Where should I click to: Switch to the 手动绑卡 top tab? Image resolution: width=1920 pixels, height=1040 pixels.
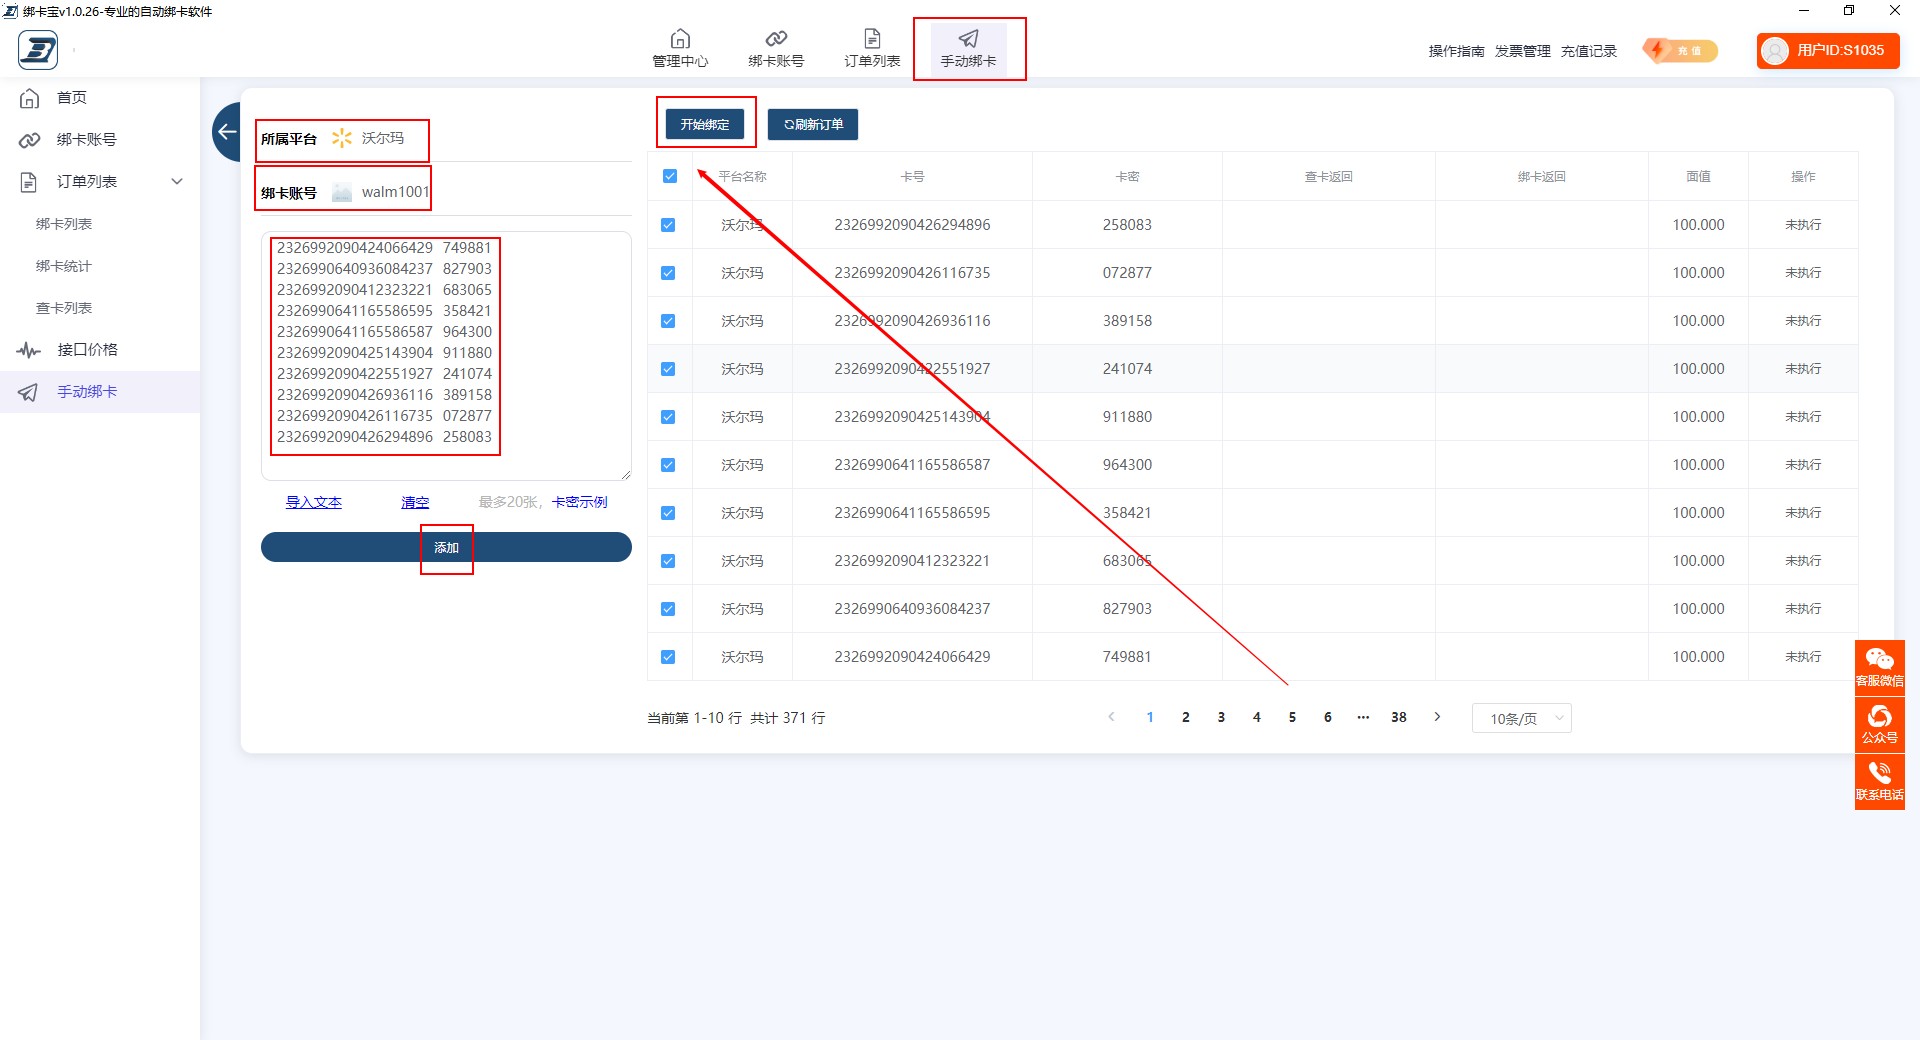[x=968, y=49]
